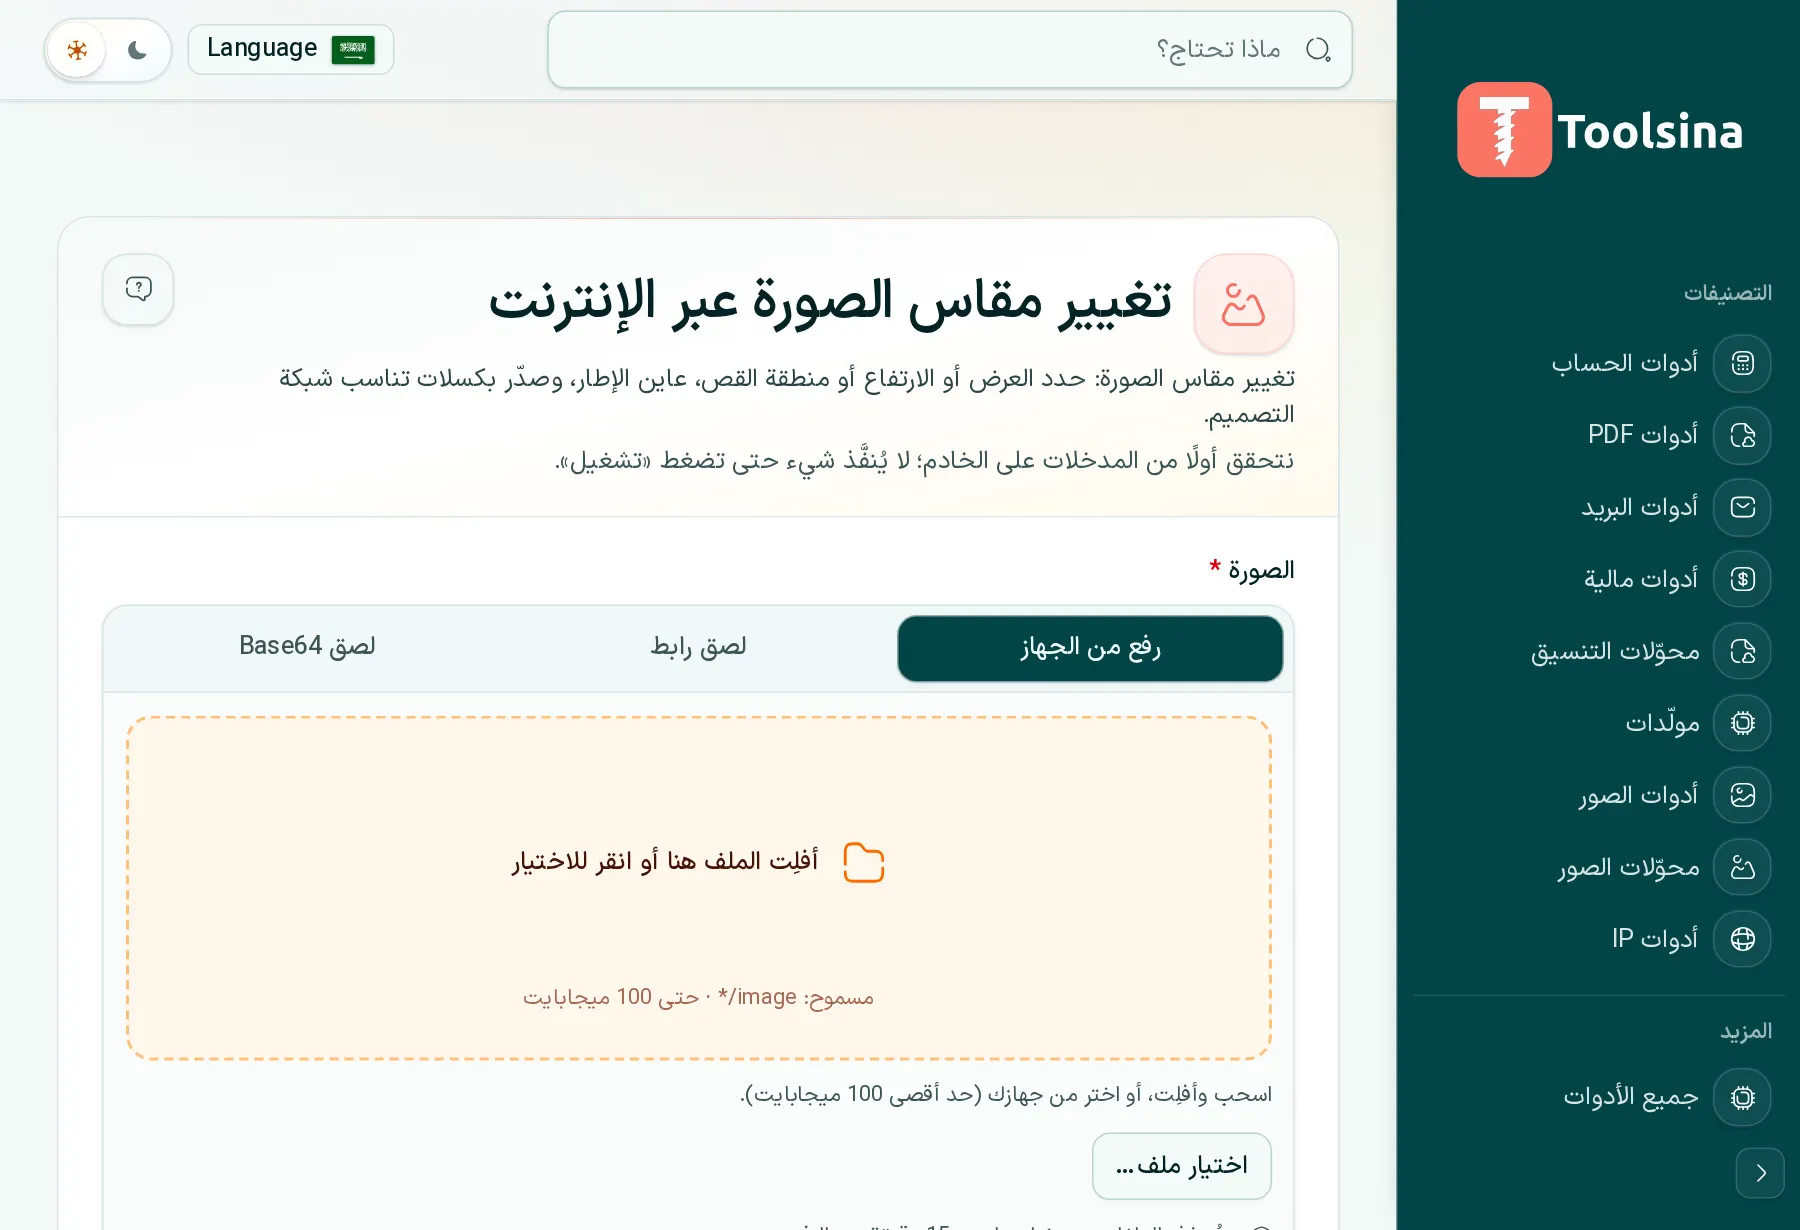Click the envelope icon beside أدوات البريد
The image size is (1800, 1230).
coord(1742,507)
